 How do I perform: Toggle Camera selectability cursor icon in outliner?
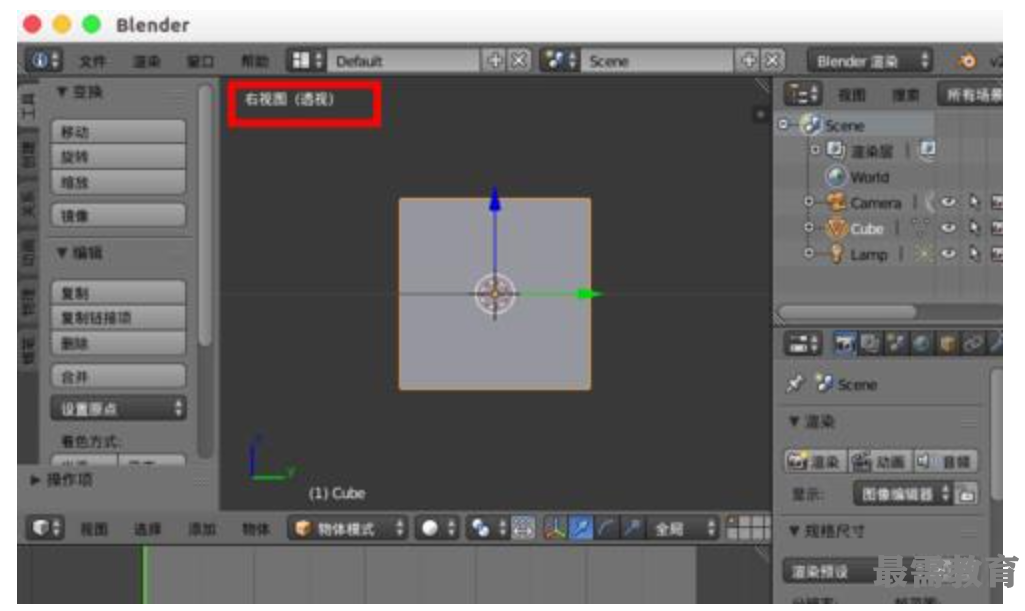point(974,203)
